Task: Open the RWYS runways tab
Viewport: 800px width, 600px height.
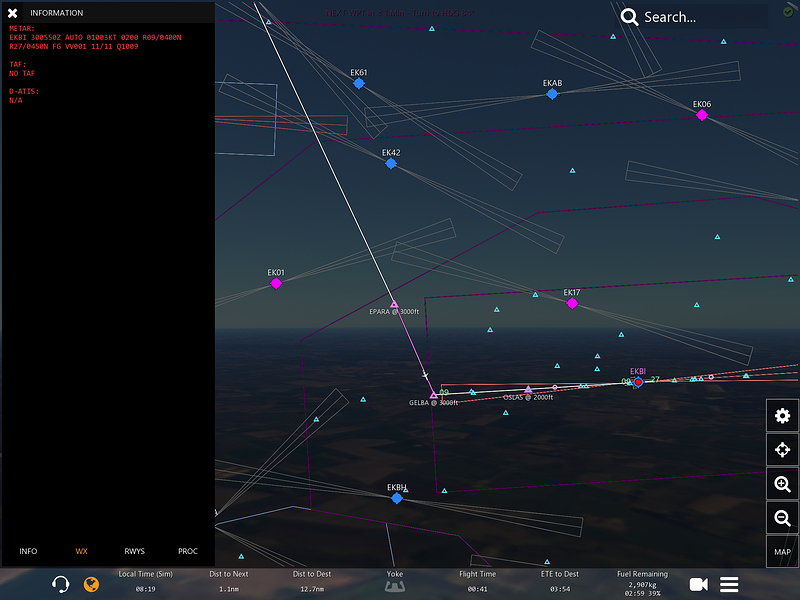Action: pos(135,551)
